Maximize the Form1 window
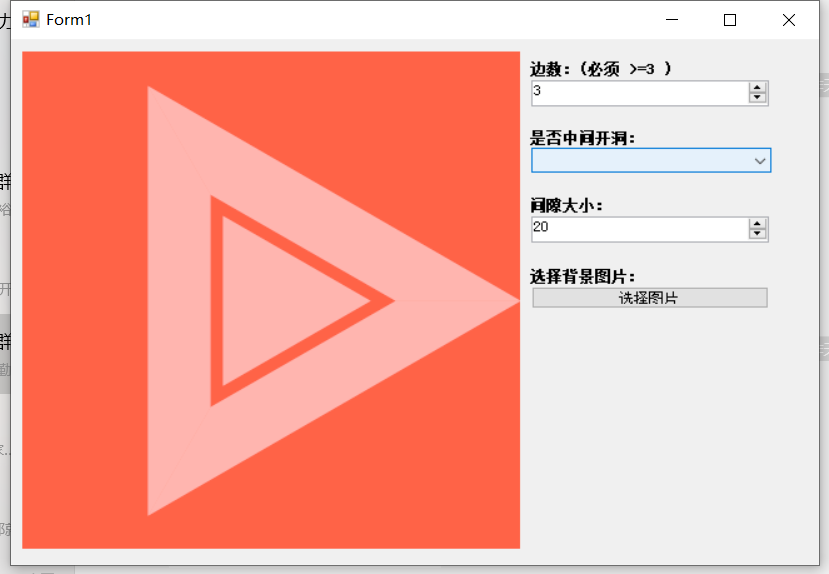This screenshot has height=574, width=829. (x=730, y=20)
